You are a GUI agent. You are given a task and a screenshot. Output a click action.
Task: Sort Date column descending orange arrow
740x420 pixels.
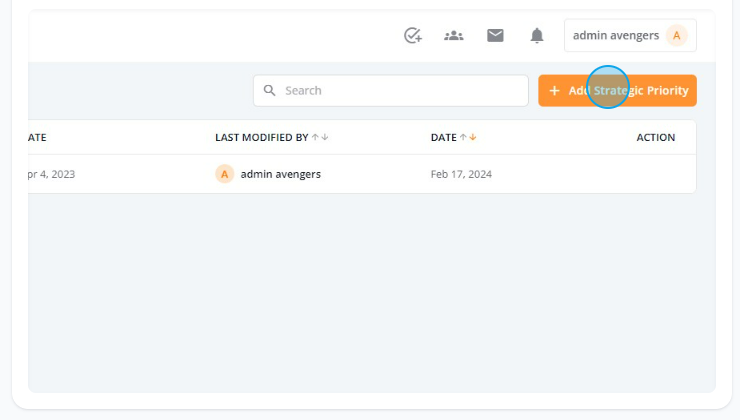coord(472,137)
